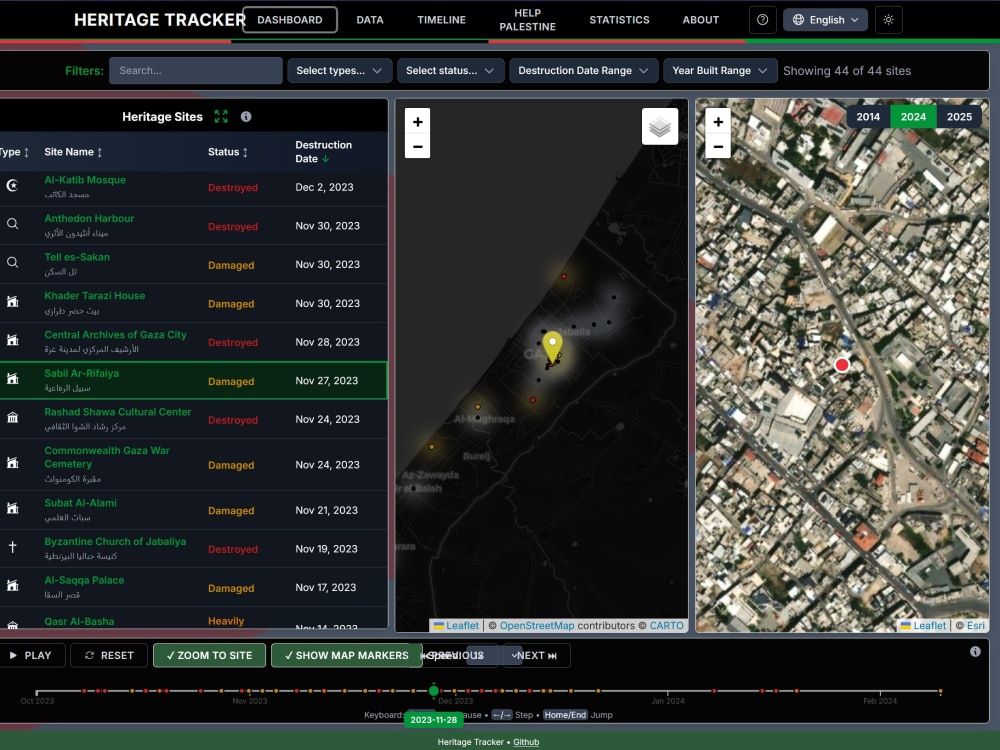Viewport: 1000px width, 750px height.
Task: Select the Sabil Ar-Rifaiya table row
Action: click(193, 381)
